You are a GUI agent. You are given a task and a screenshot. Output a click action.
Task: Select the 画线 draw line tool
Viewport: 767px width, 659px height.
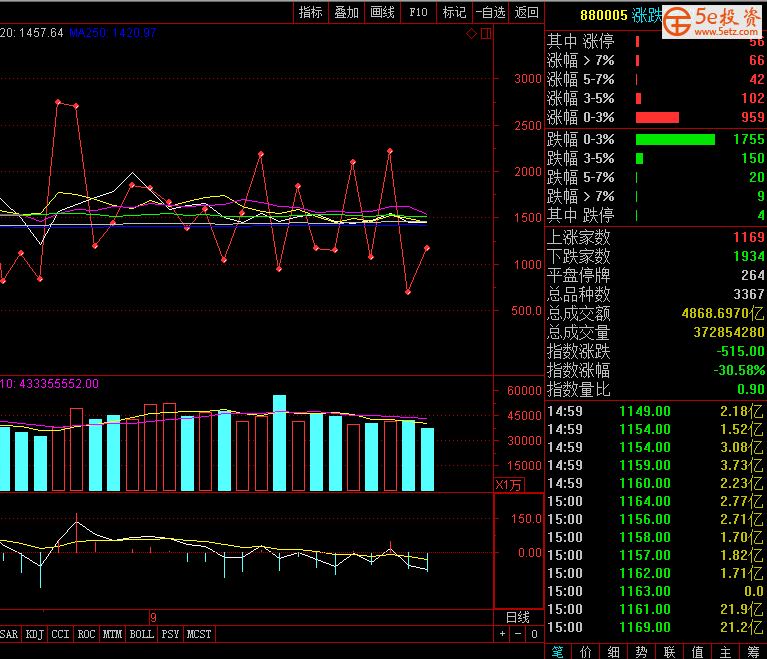click(x=383, y=12)
